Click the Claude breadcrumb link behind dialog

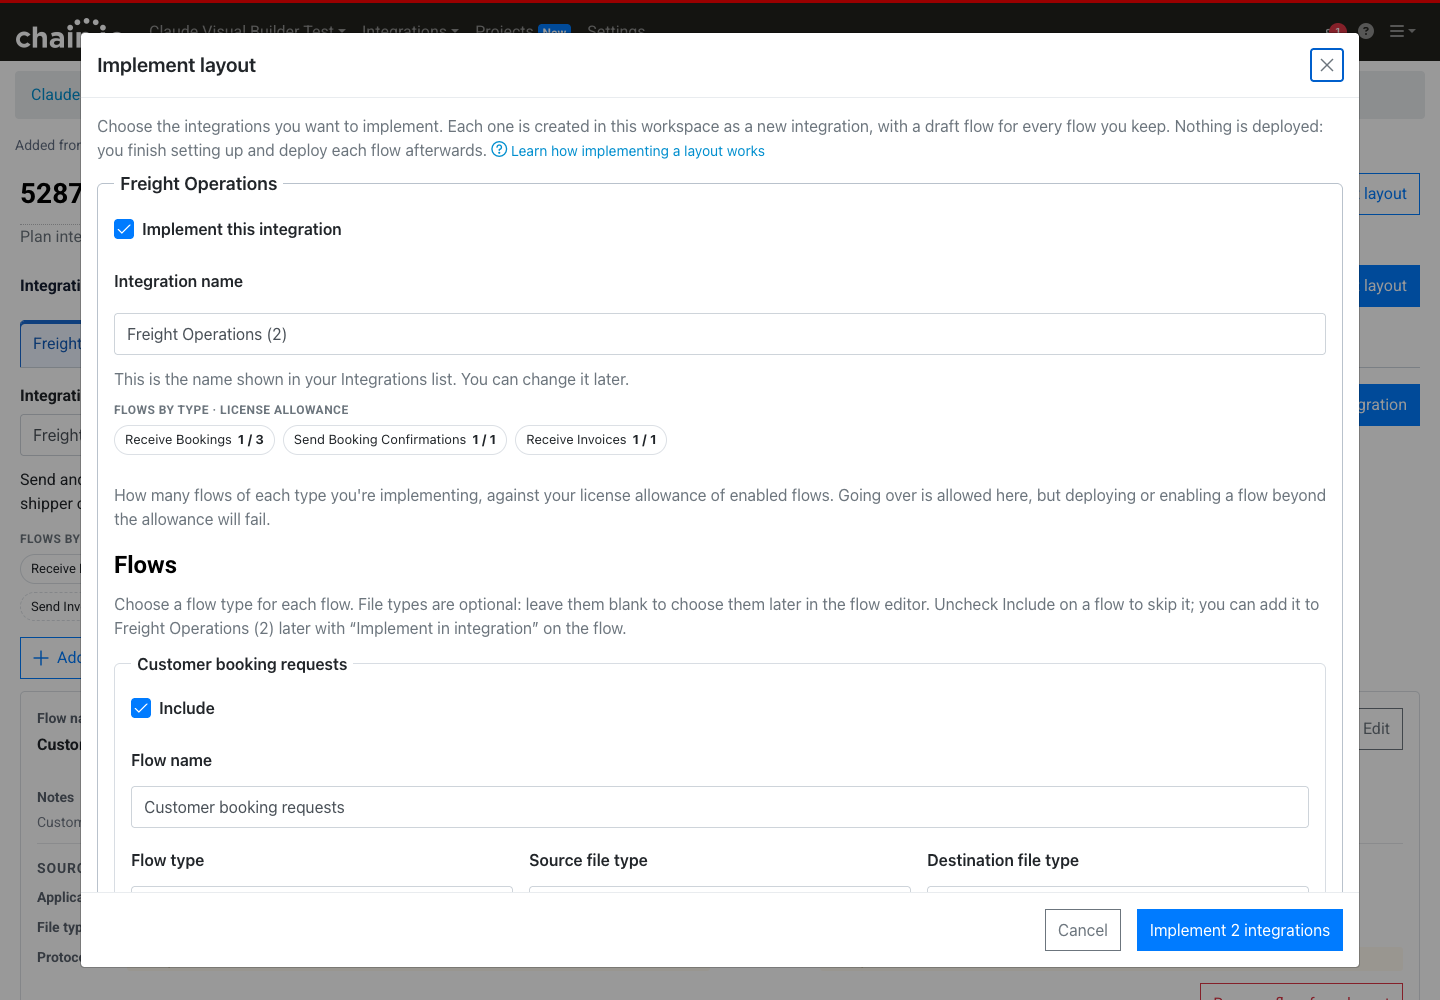pyautogui.click(x=56, y=94)
